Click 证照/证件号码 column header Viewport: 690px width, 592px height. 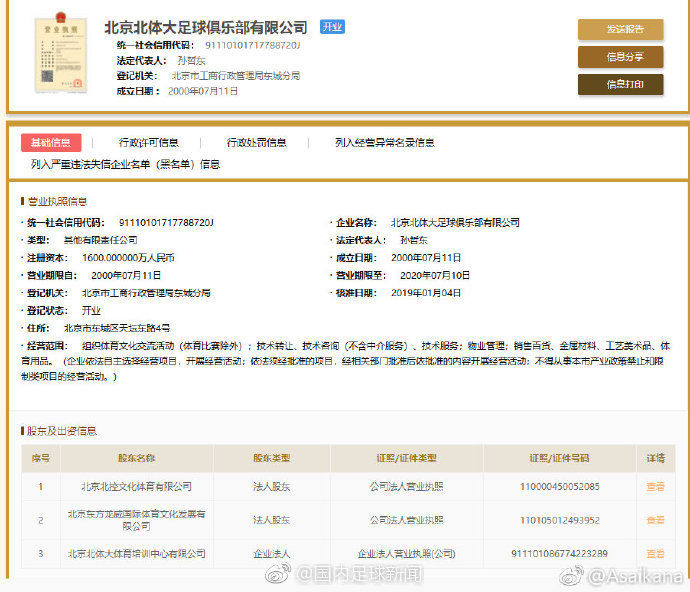coord(559,458)
